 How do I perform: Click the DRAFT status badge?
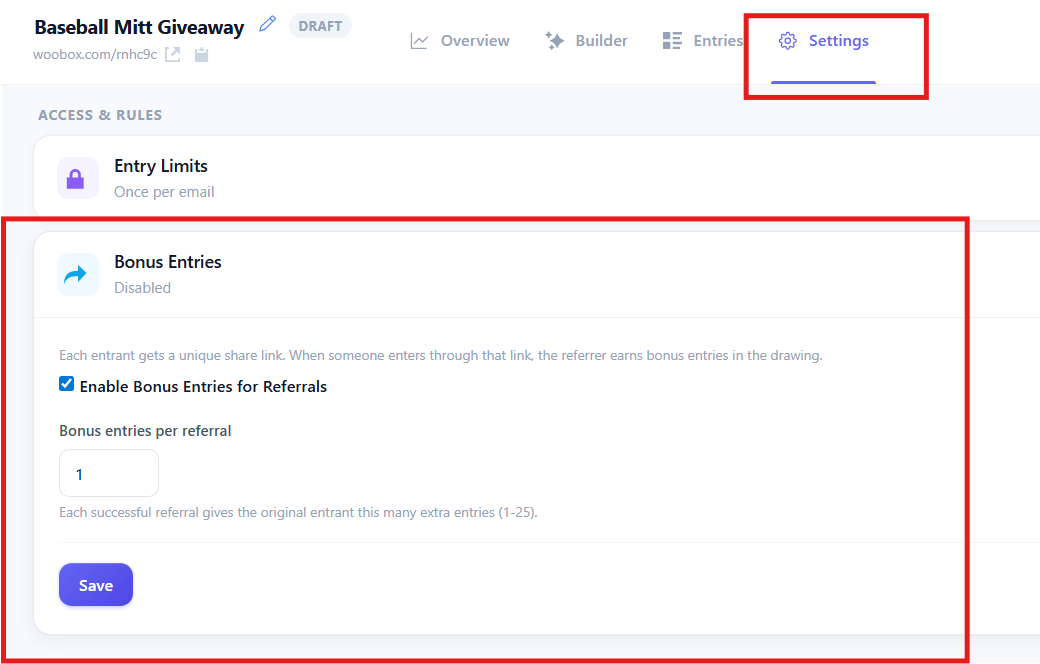320,26
